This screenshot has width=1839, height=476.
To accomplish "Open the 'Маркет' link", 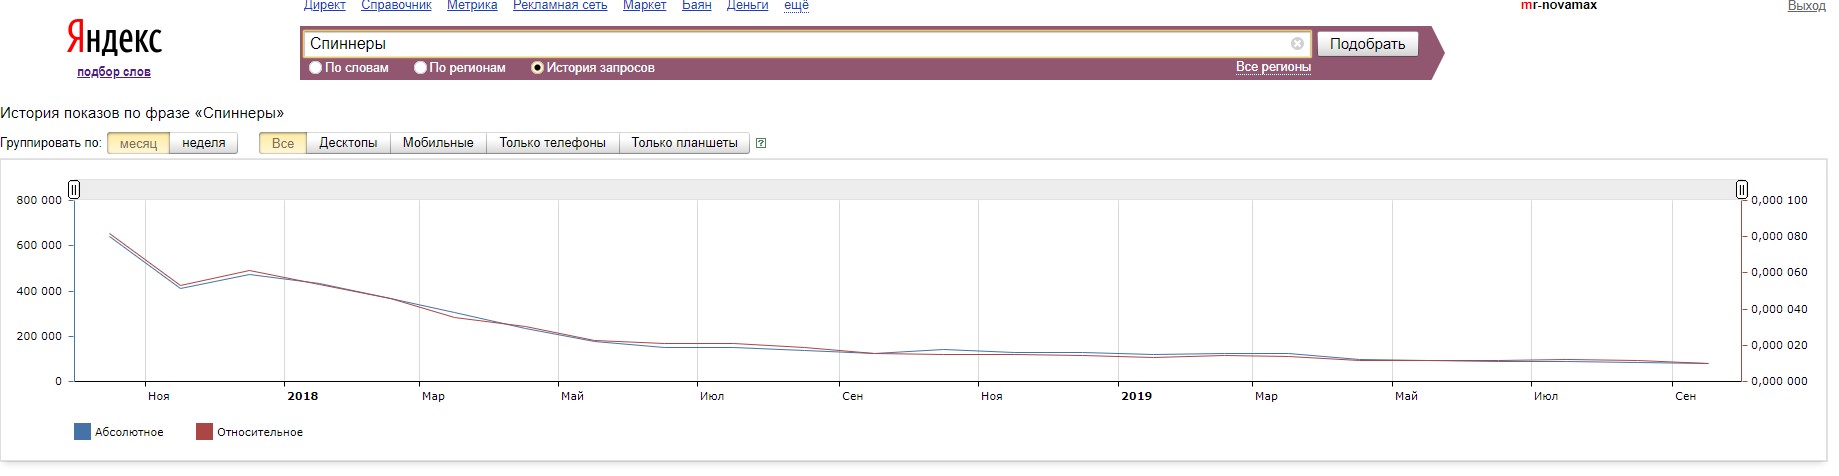I will click(644, 5).
